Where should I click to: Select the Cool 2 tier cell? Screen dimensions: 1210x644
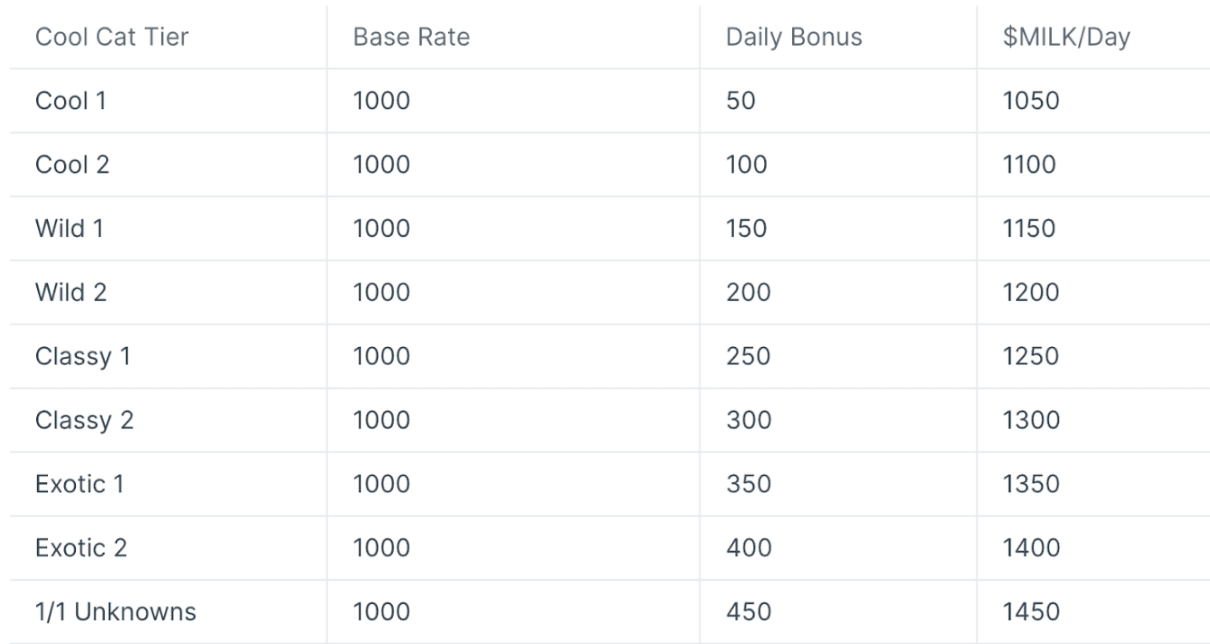[72, 165]
